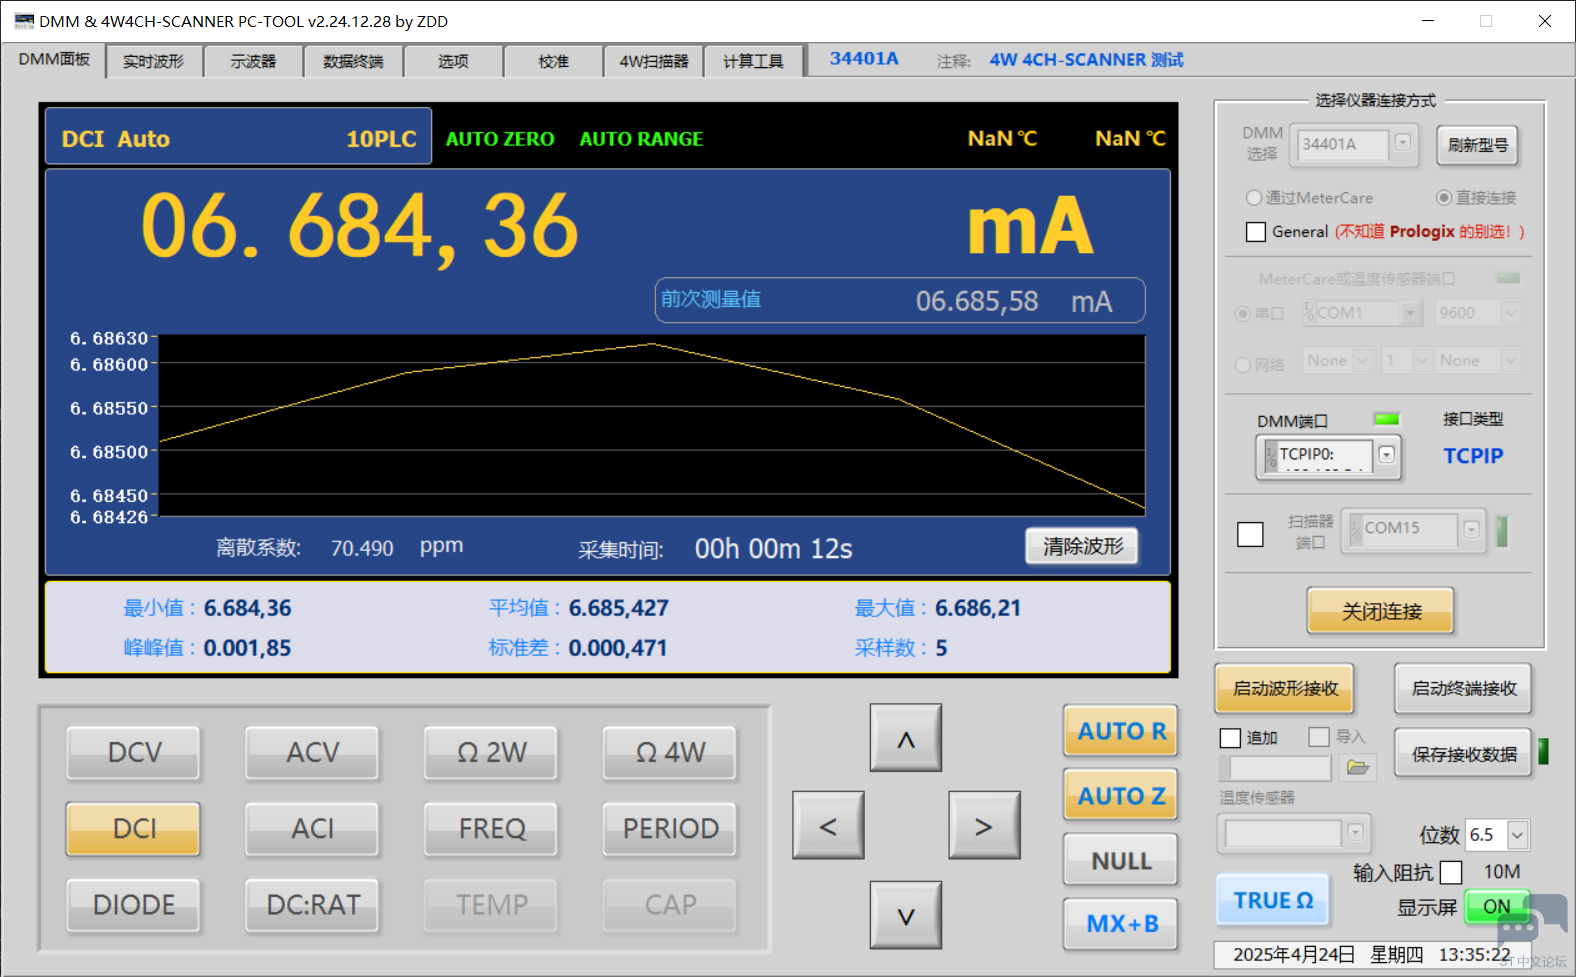Viewport: 1576px width, 977px height.
Task: Expand the 温度传感器 dropdown
Action: pyautogui.click(x=1355, y=832)
